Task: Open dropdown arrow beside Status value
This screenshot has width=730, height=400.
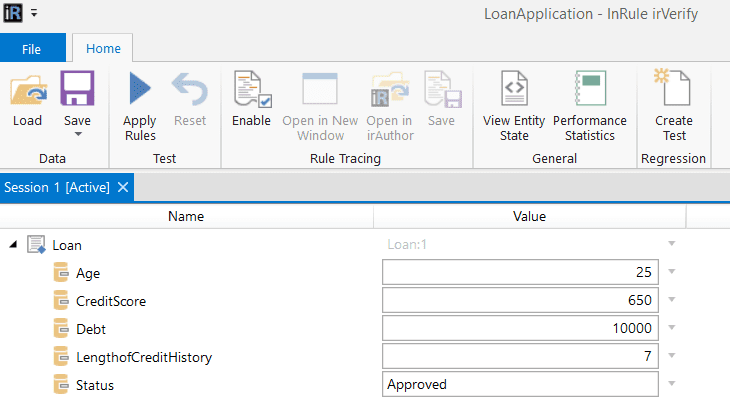Action: coord(672,384)
